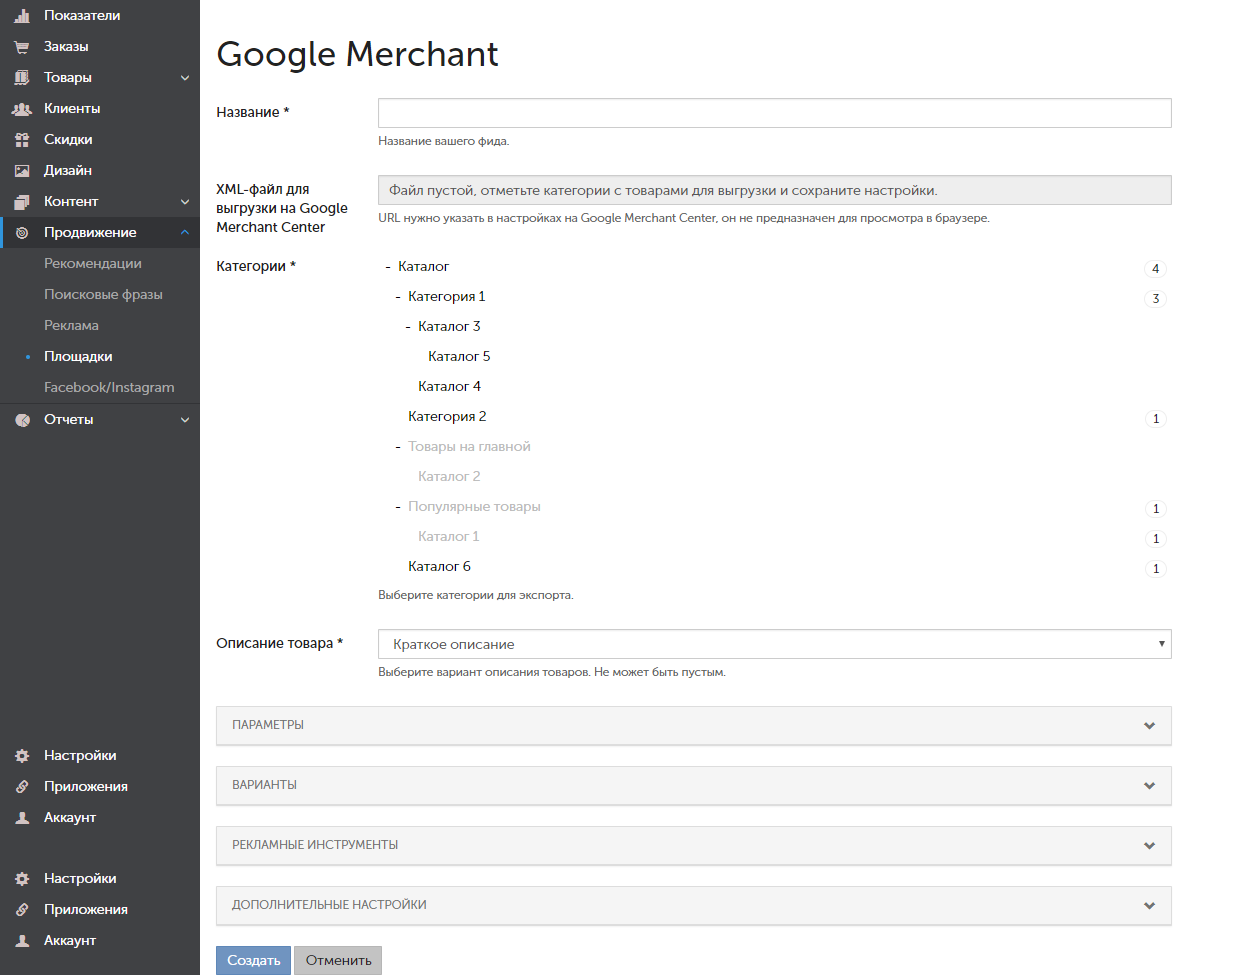Click the lower Аккаунт person icon

pos(22,941)
